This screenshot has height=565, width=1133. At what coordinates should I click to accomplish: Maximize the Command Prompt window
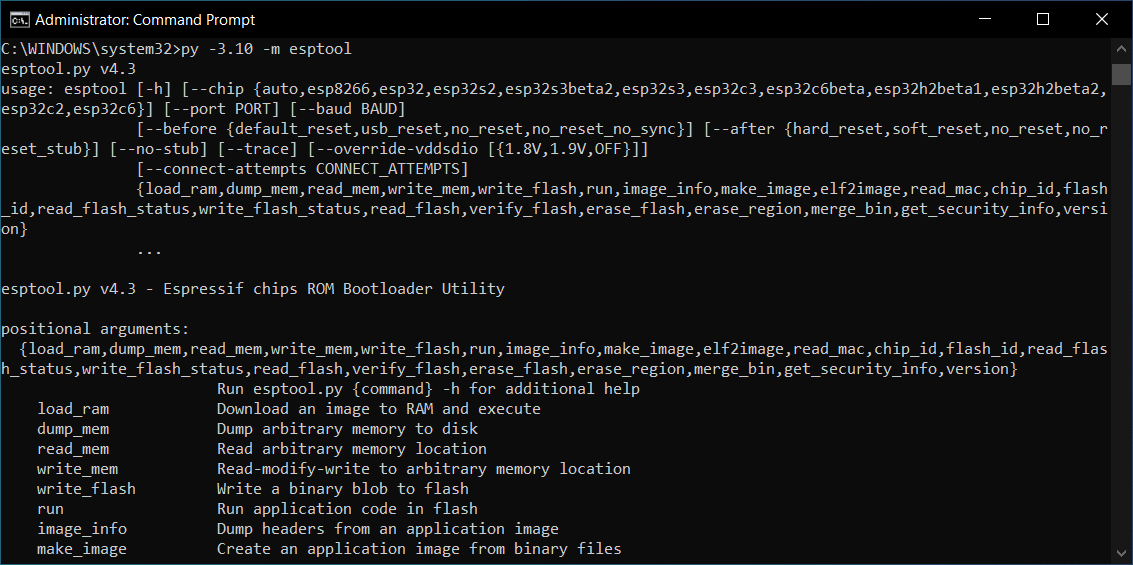(x=1043, y=19)
